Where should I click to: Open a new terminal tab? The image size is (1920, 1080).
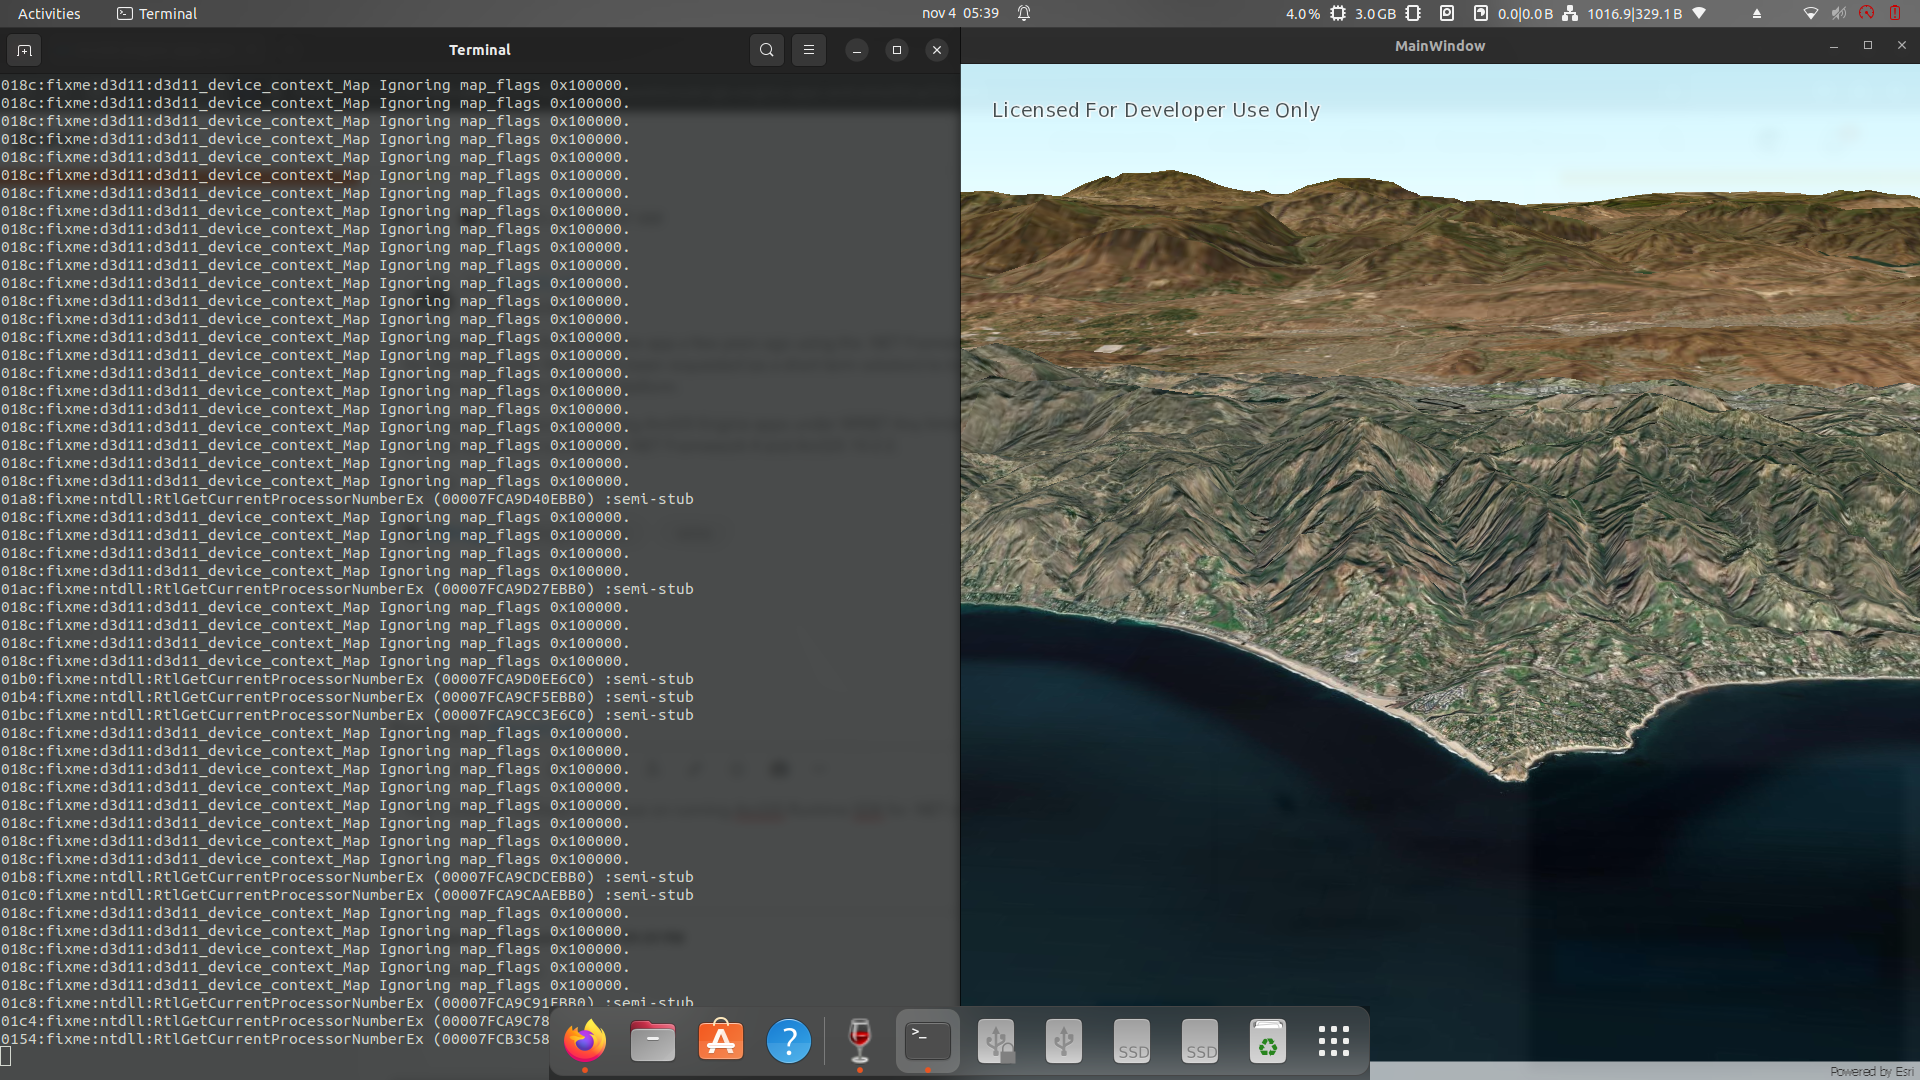[x=24, y=50]
